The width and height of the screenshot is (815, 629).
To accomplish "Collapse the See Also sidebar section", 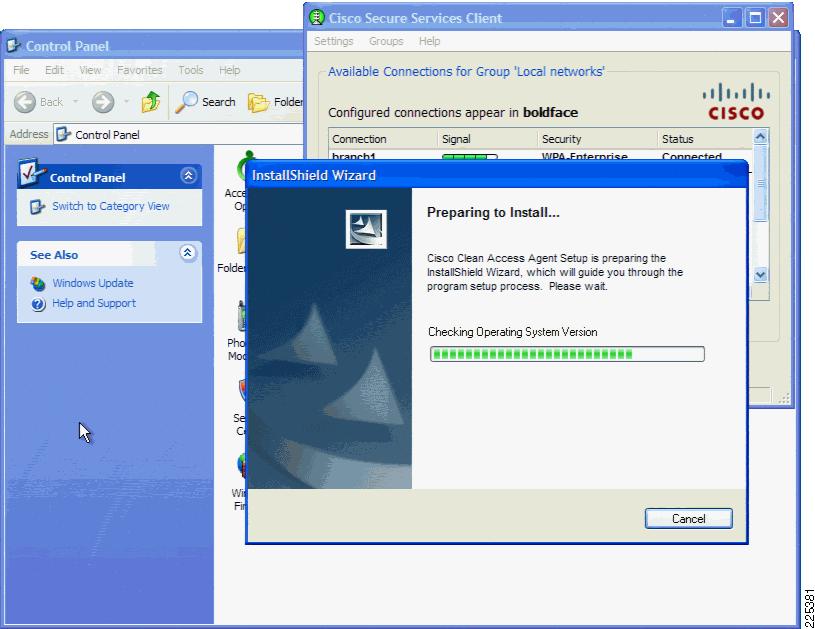I will click(188, 253).
